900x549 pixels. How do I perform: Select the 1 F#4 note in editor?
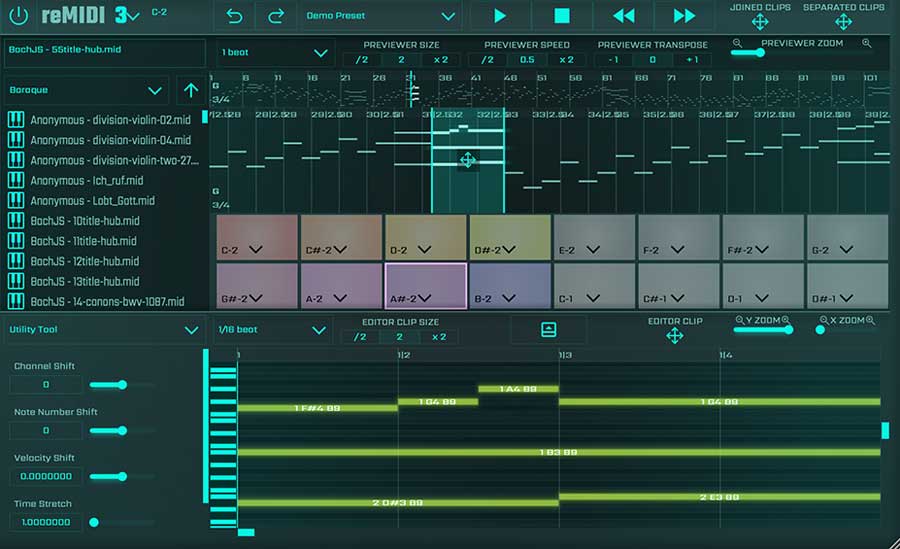[x=317, y=408]
